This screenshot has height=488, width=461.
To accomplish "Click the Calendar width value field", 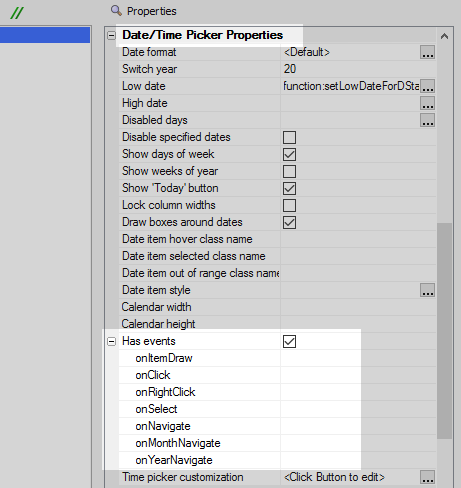I will click(x=358, y=307).
